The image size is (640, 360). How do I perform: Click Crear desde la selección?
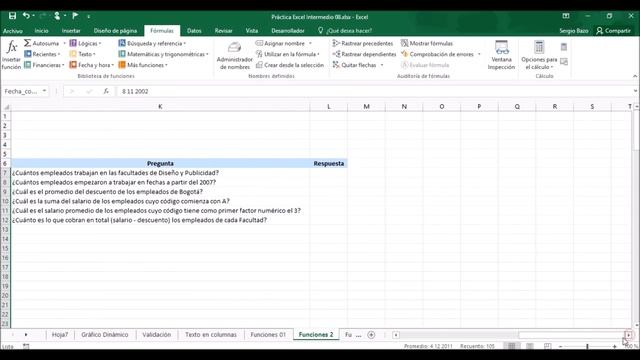pos(290,65)
